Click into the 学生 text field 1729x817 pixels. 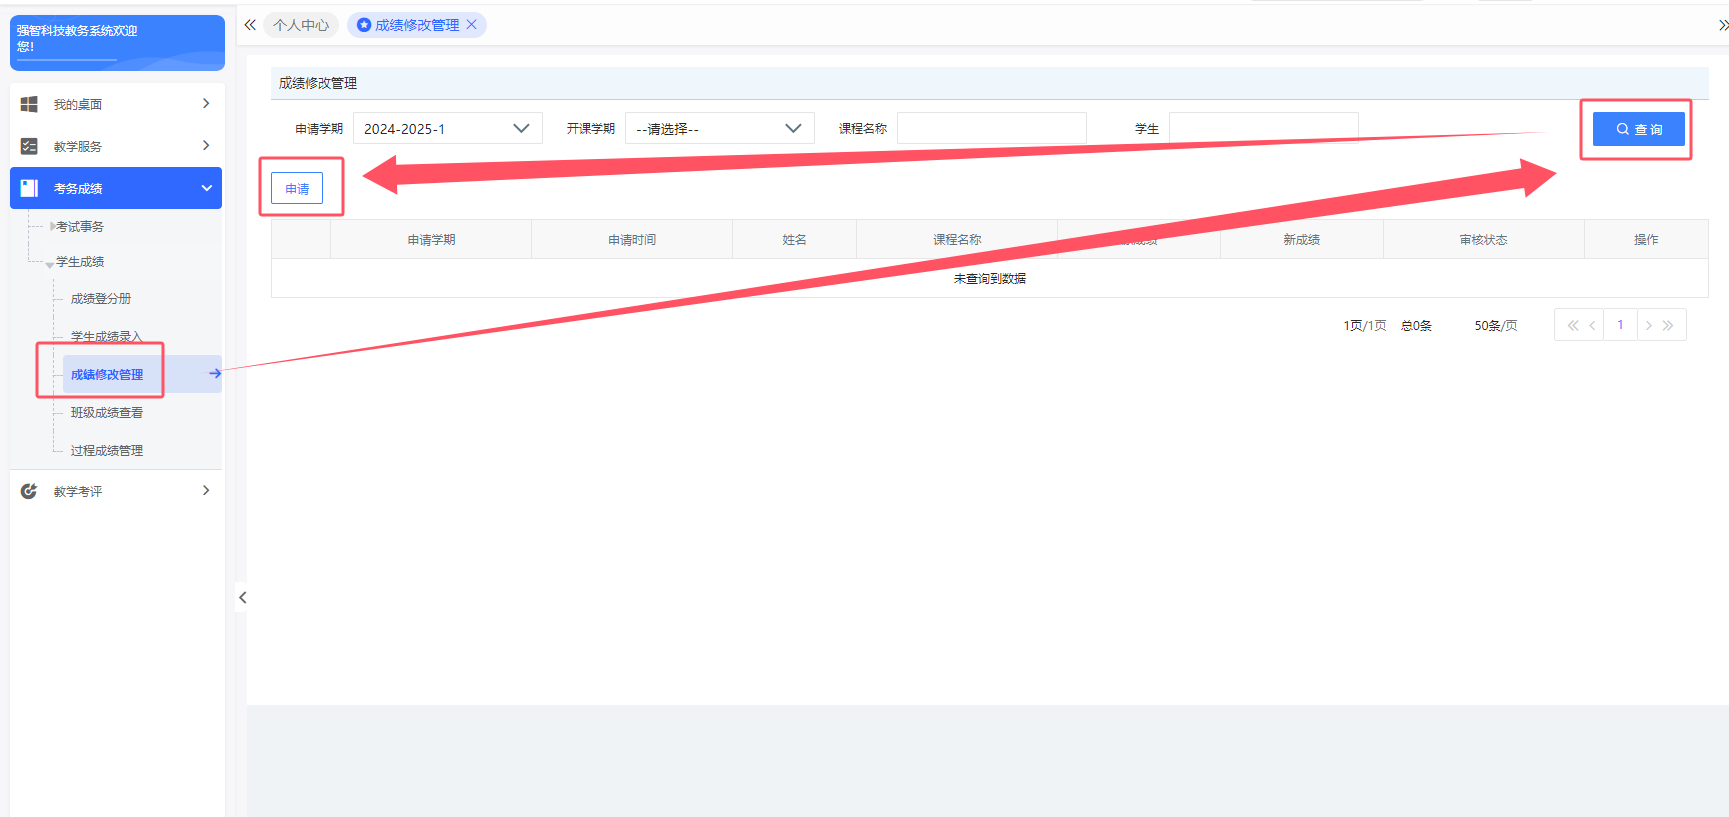coord(1263,129)
